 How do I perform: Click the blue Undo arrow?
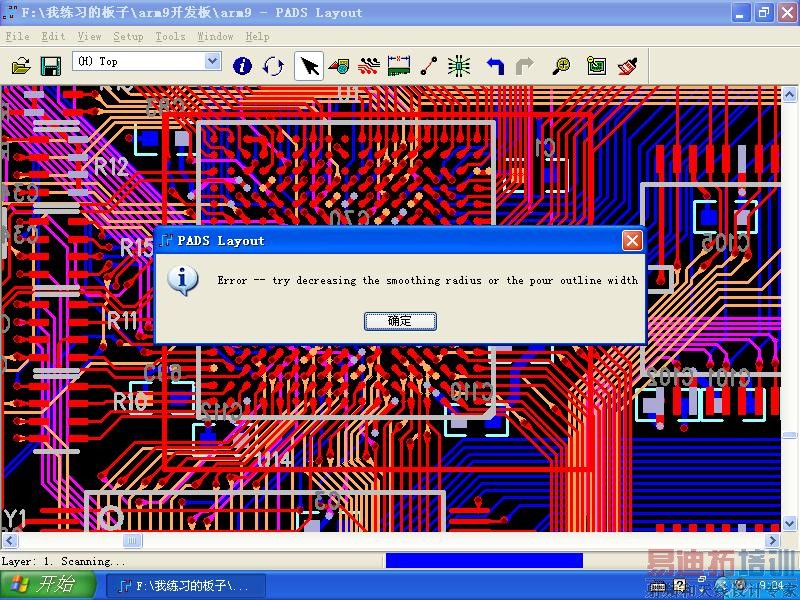pos(495,66)
